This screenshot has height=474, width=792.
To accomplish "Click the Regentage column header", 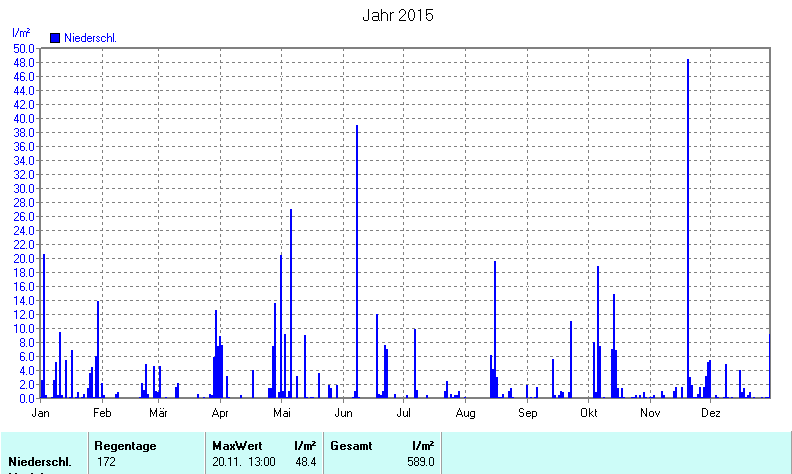I will coord(125,445).
